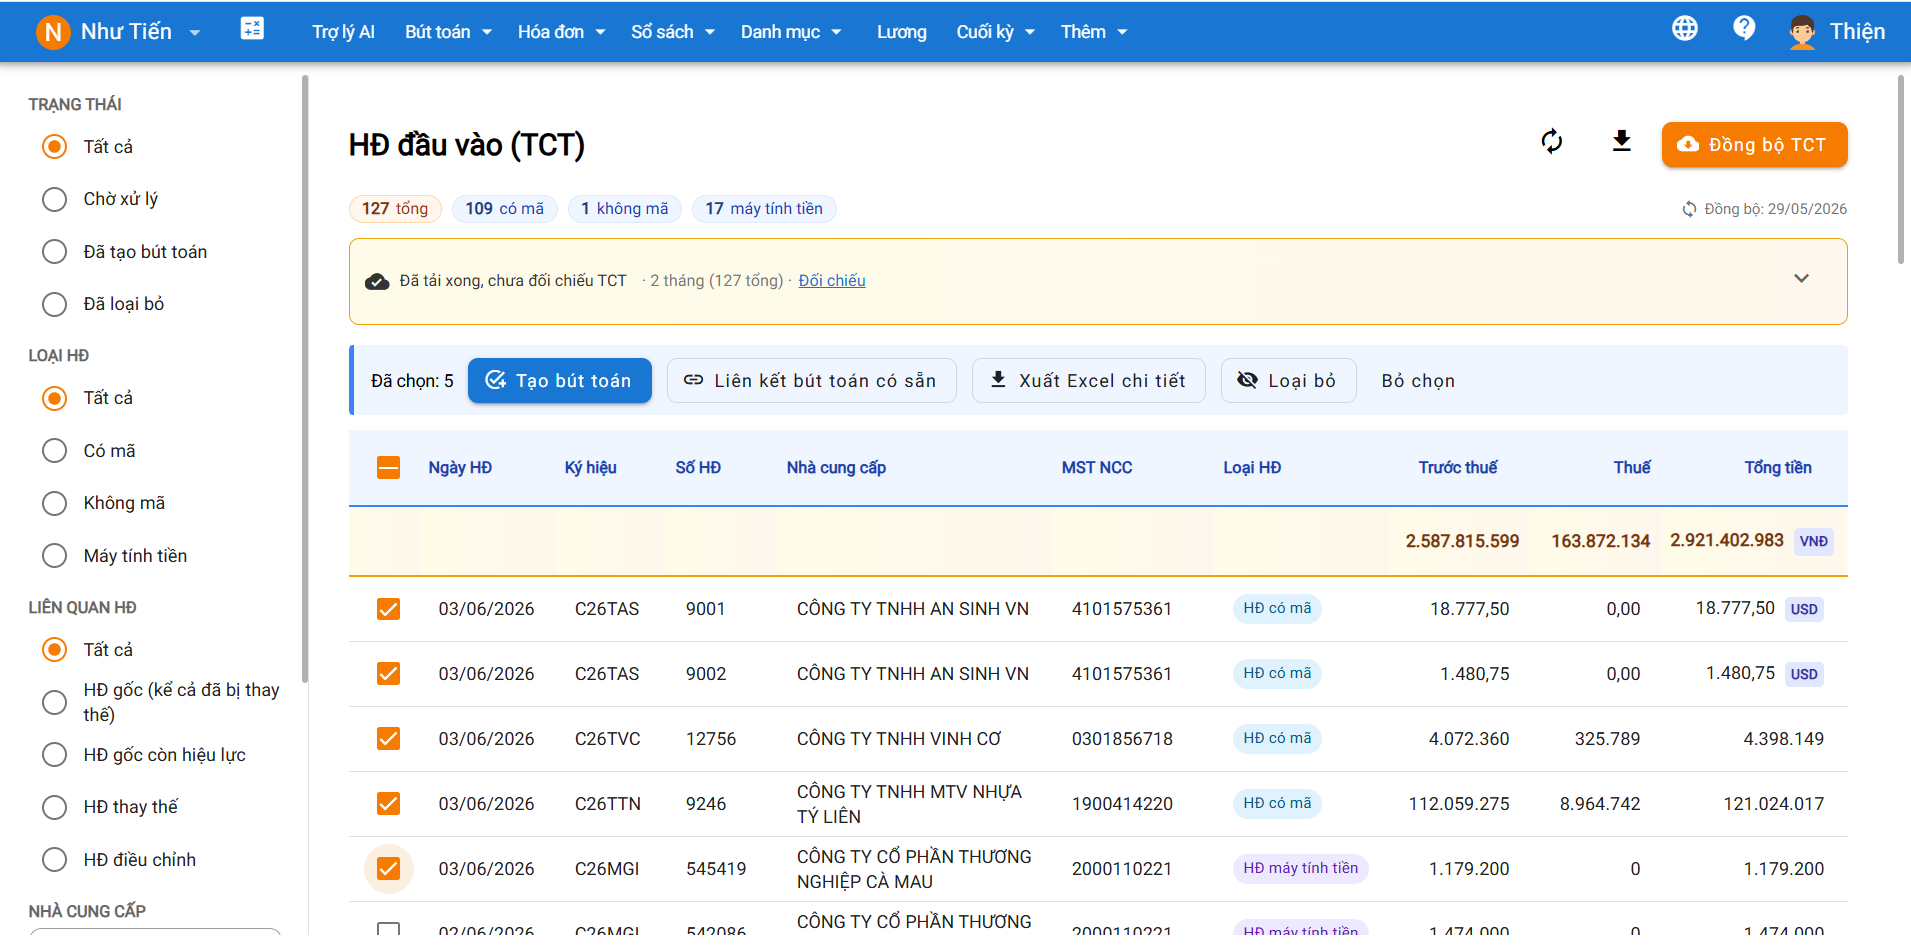Select the Máy tính tiền invoice type

(x=55, y=556)
